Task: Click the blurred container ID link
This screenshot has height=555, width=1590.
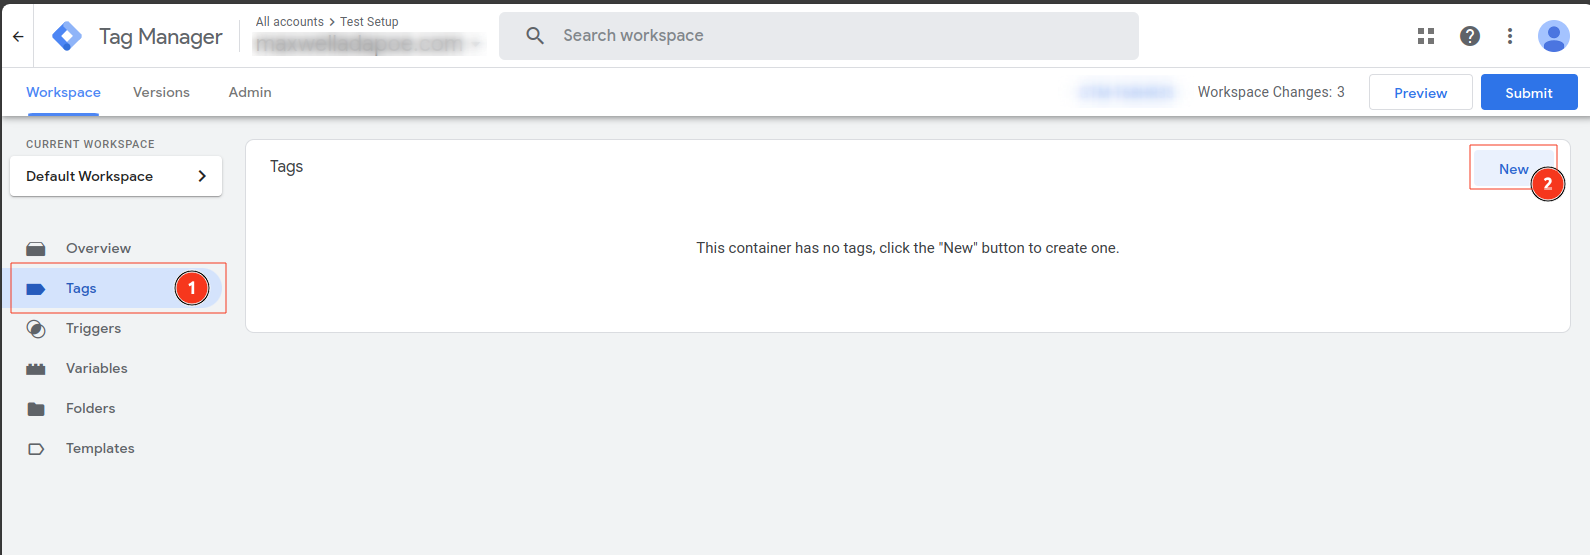Action: [1126, 92]
